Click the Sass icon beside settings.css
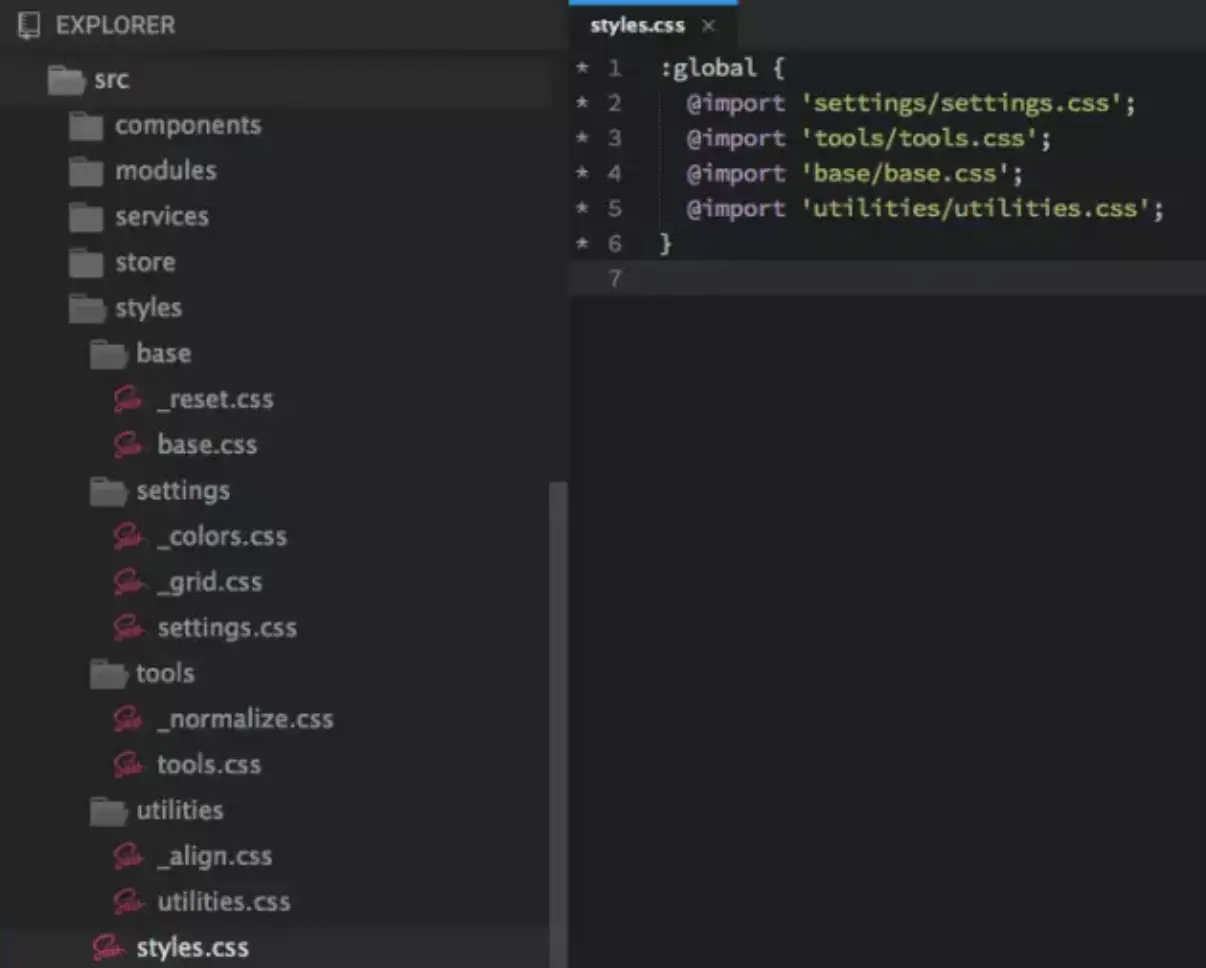This screenshot has height=968, width=1206. [x=128, y=628]
